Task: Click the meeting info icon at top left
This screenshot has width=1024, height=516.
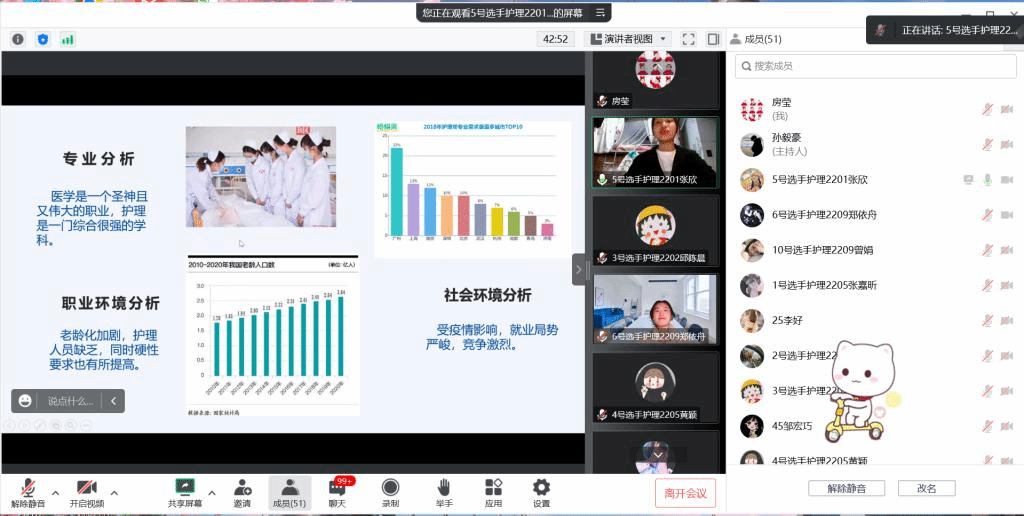Action: [x=18, y=39]
